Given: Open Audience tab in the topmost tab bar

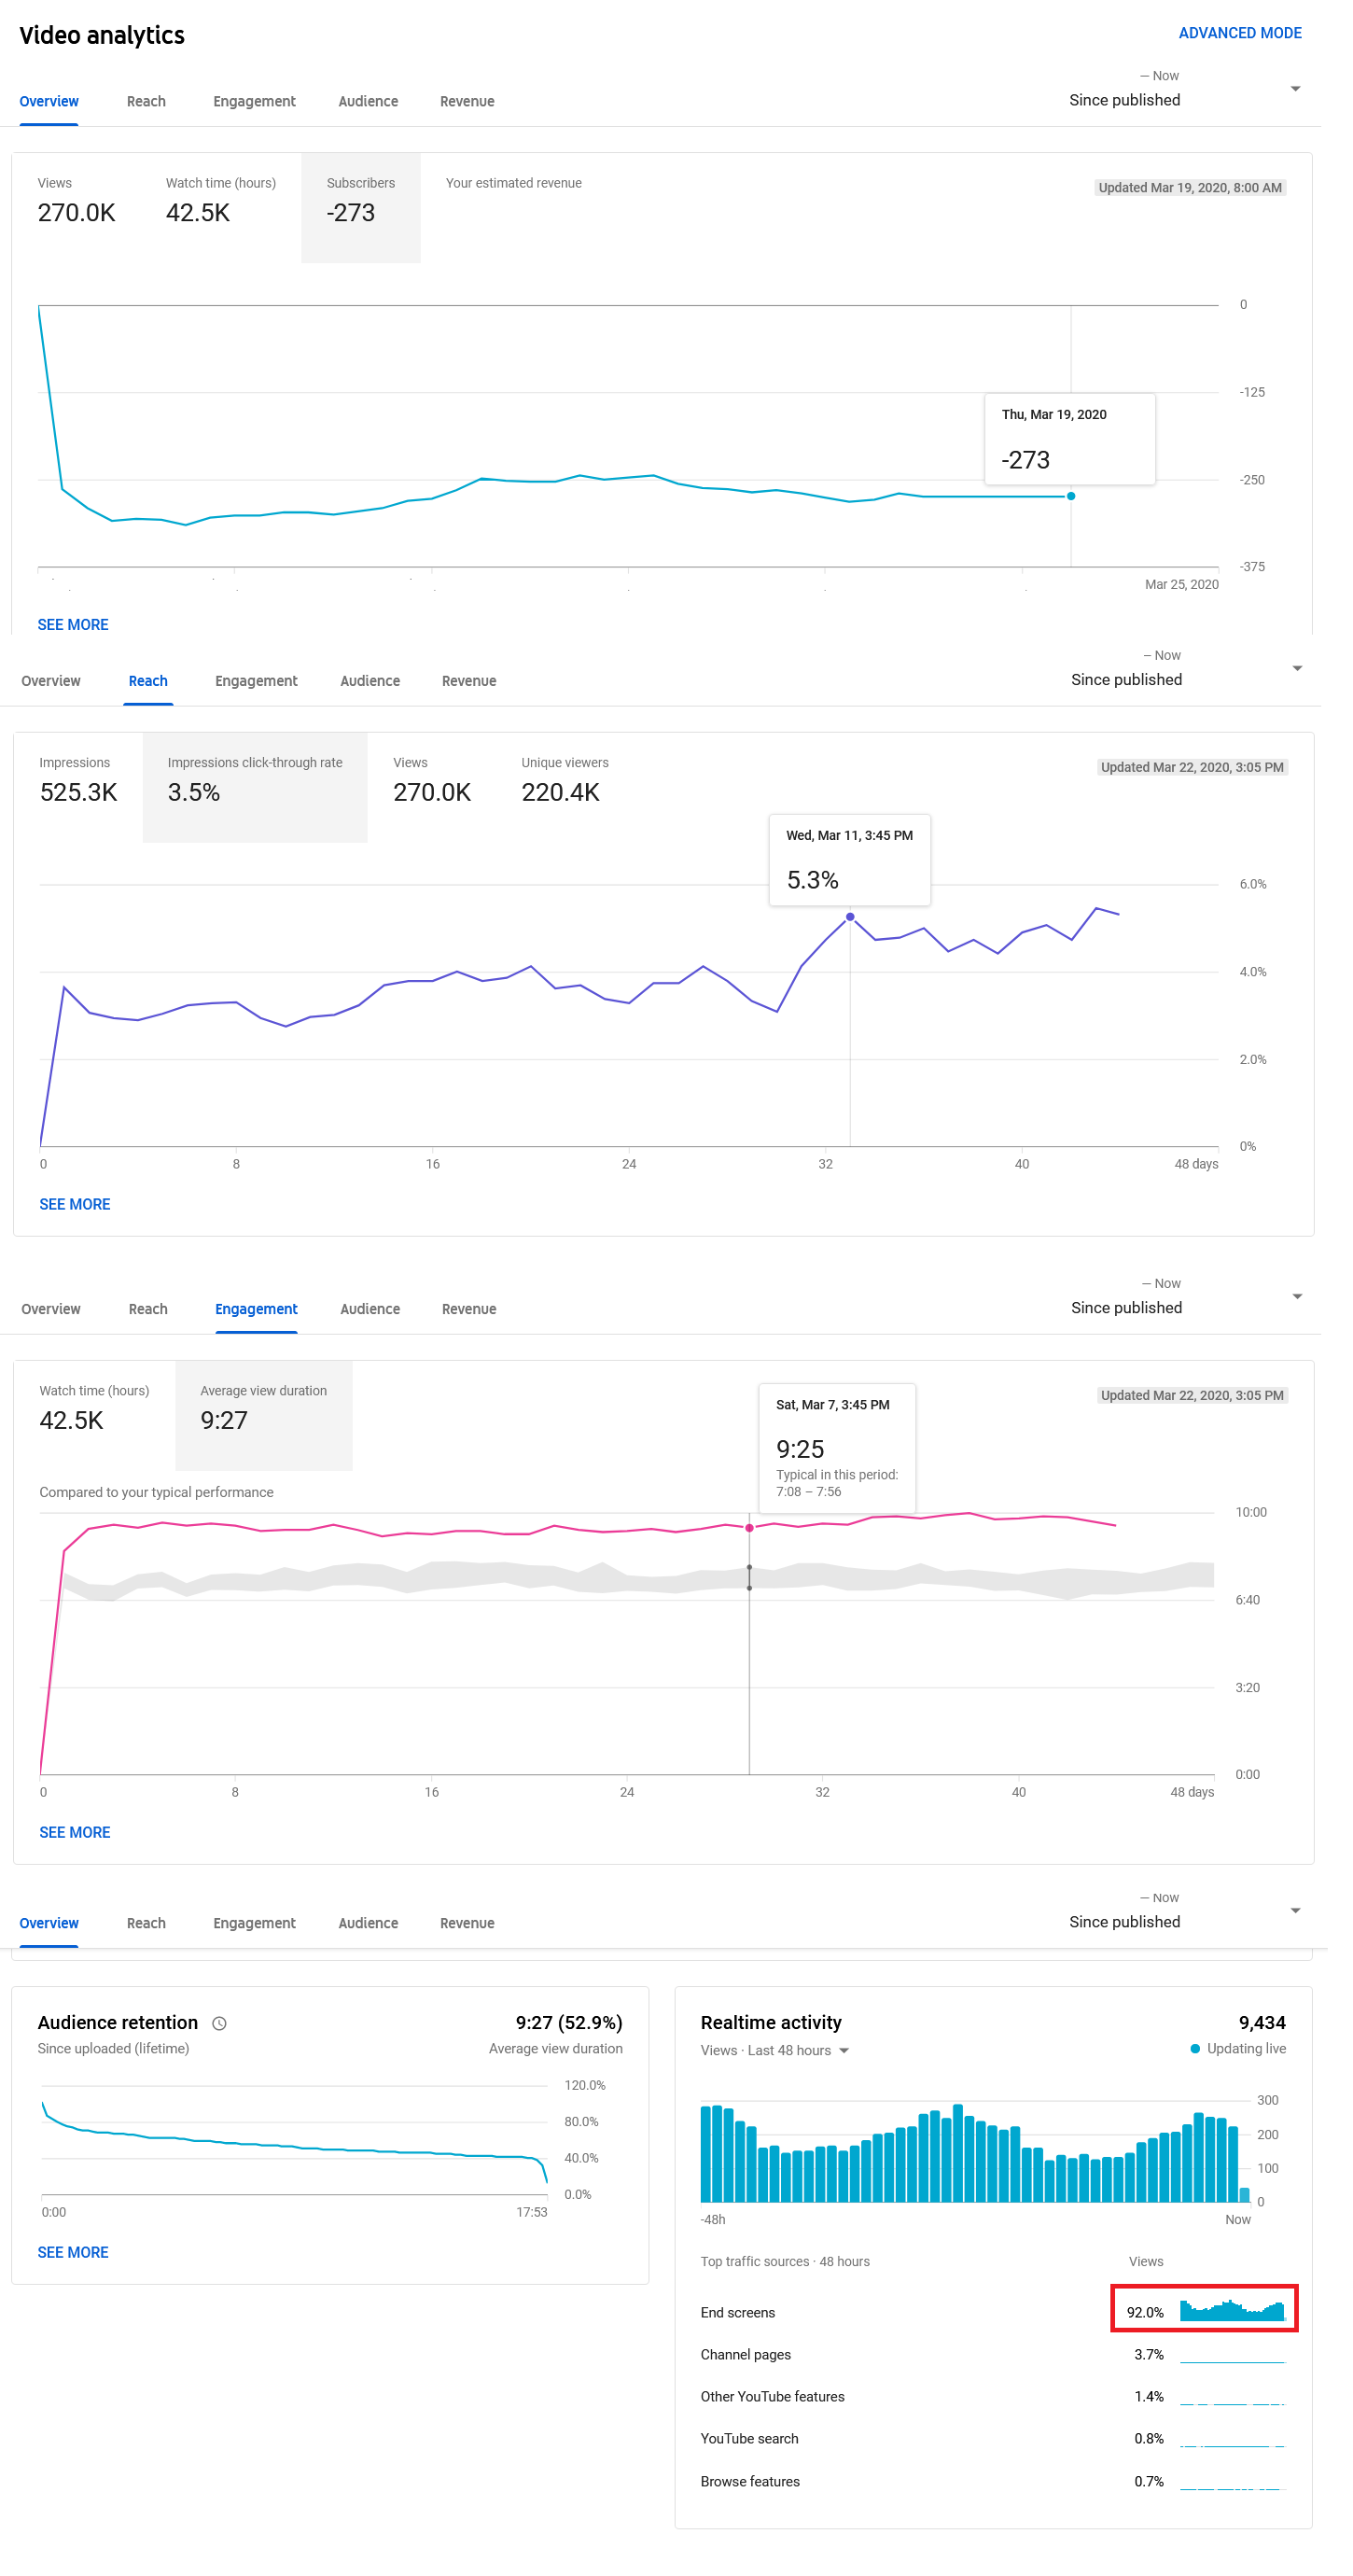Looking at the screenshot, I should tap(368, 101).
